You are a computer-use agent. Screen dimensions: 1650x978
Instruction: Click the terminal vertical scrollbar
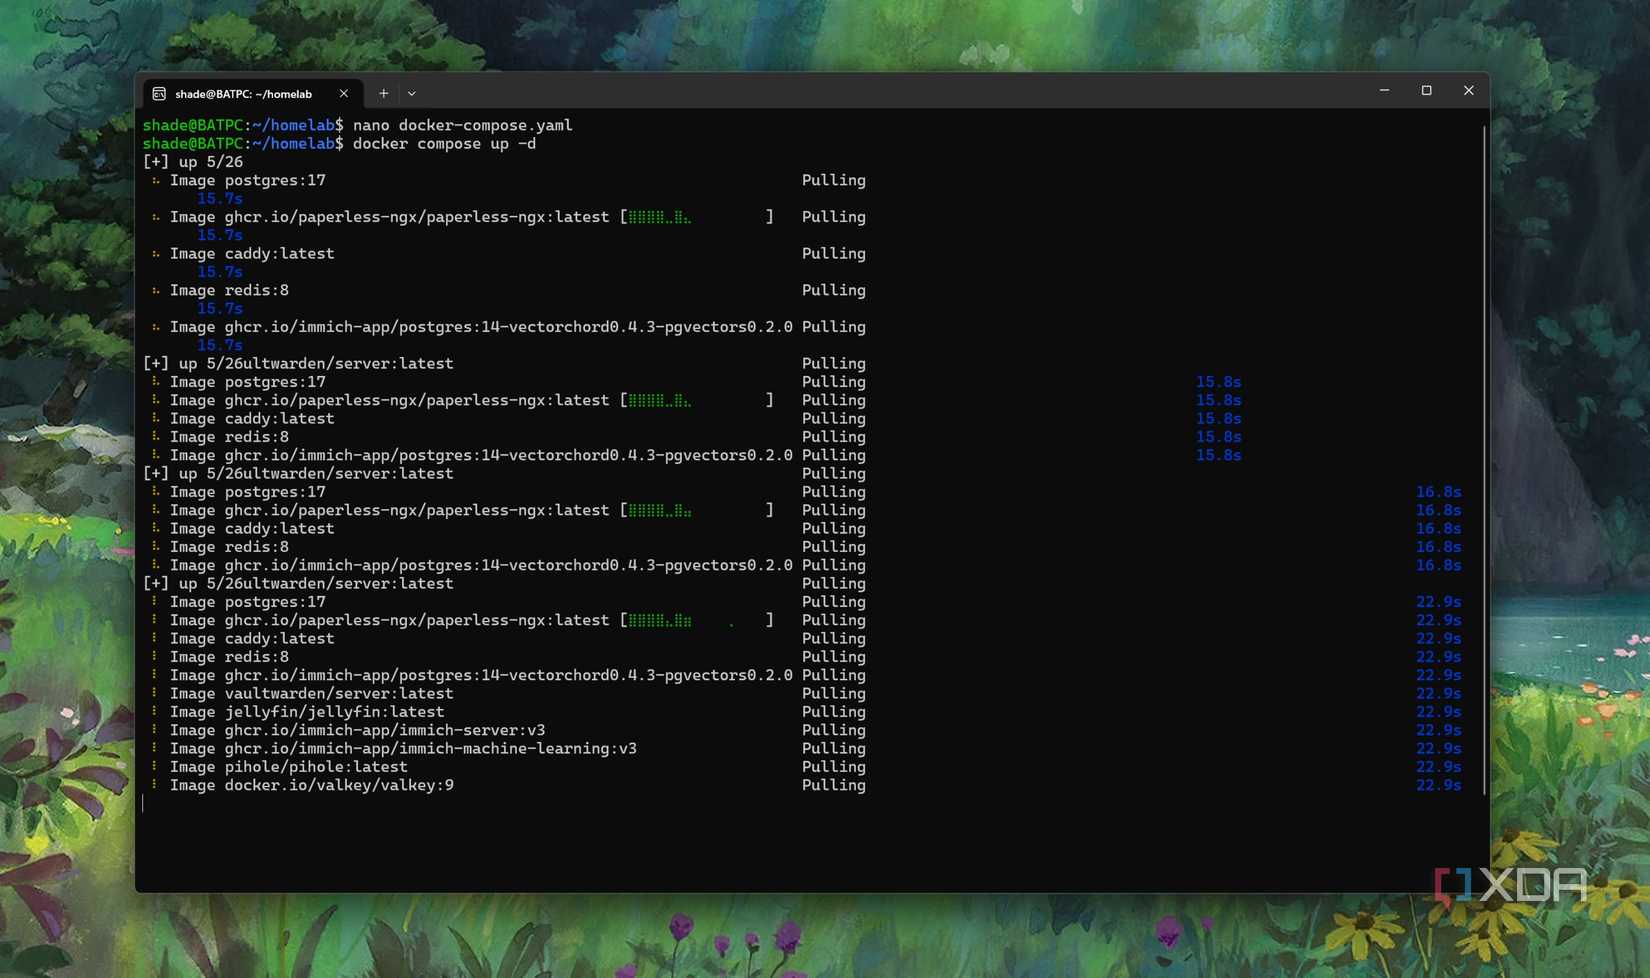1484,460
